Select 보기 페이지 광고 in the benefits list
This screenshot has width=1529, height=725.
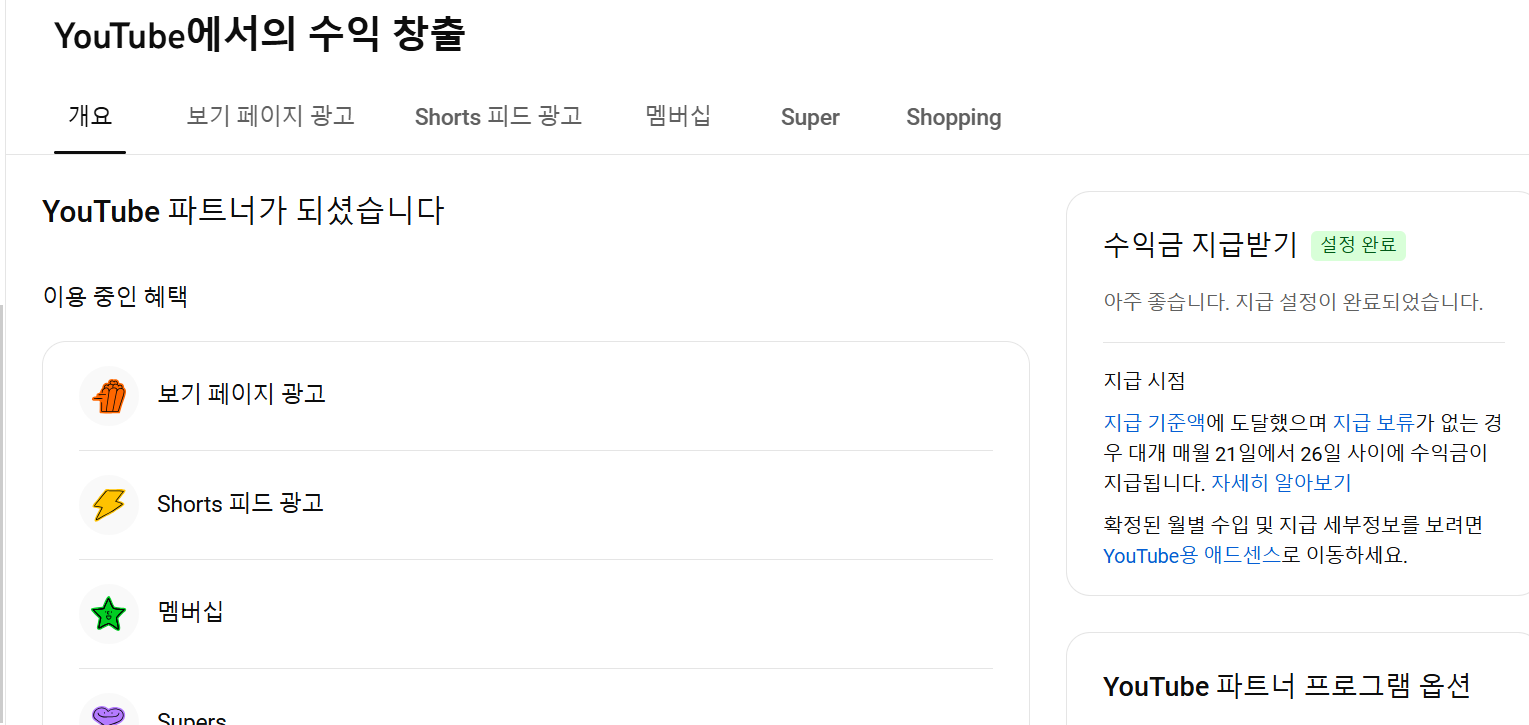click(242, 394)
